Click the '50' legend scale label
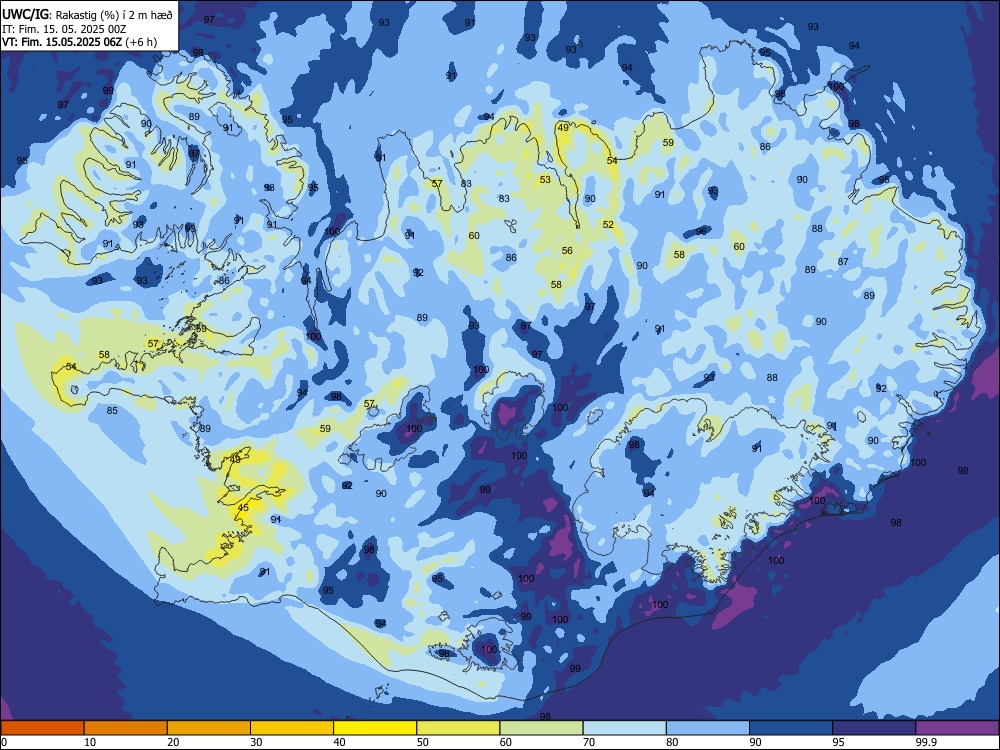 422,742
